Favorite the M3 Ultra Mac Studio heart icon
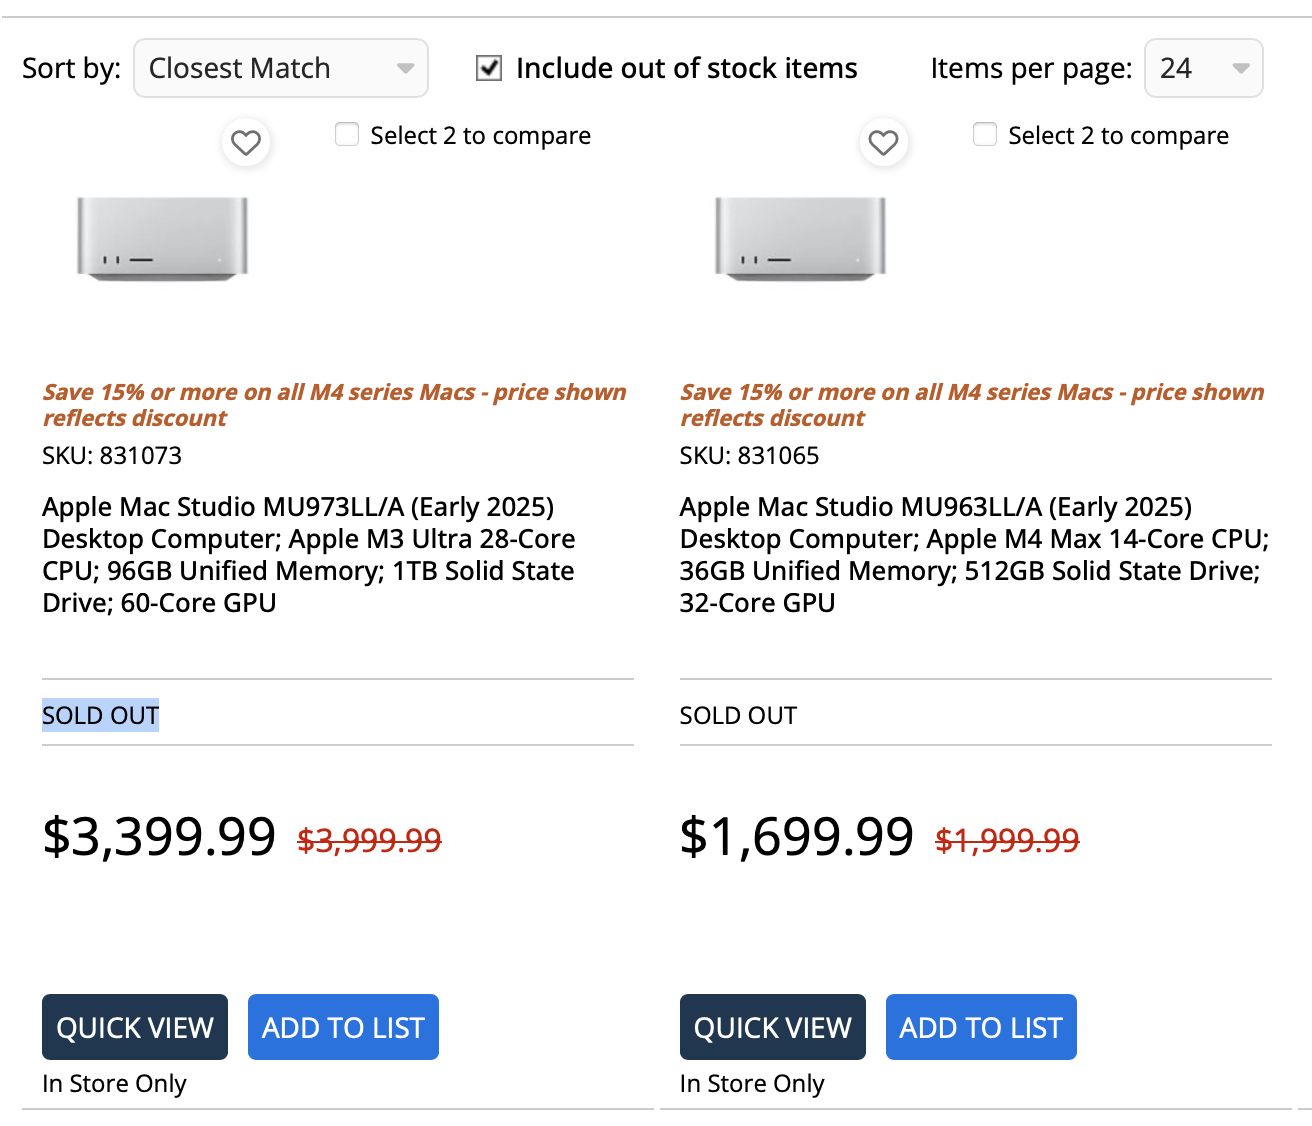The height and width of the screenshot is (1126, 1312). click(x=246, y=143)
